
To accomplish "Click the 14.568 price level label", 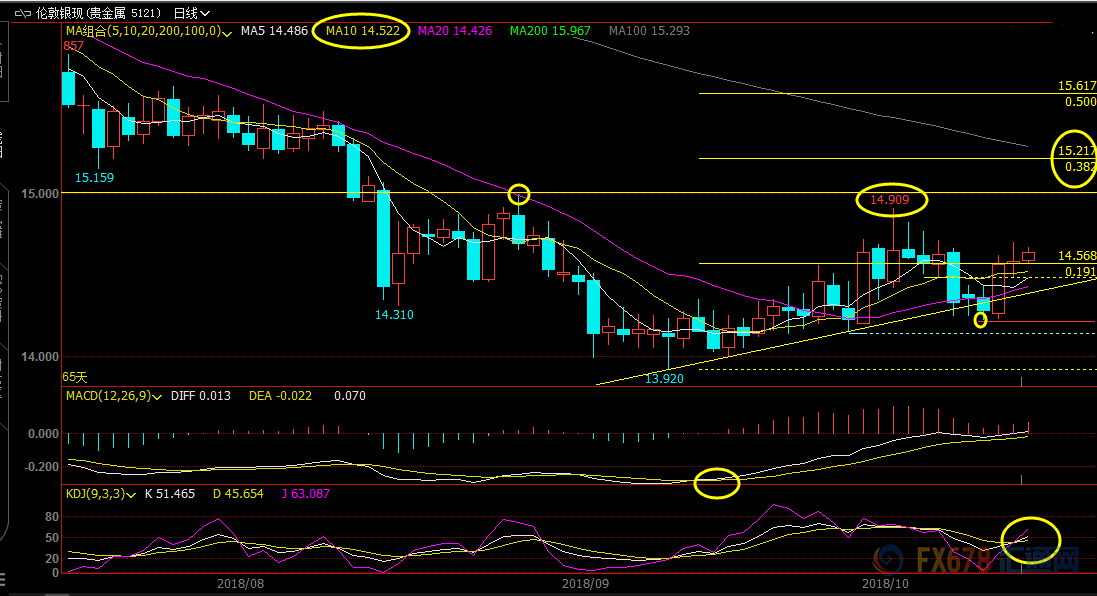I will coord(1077,256).
